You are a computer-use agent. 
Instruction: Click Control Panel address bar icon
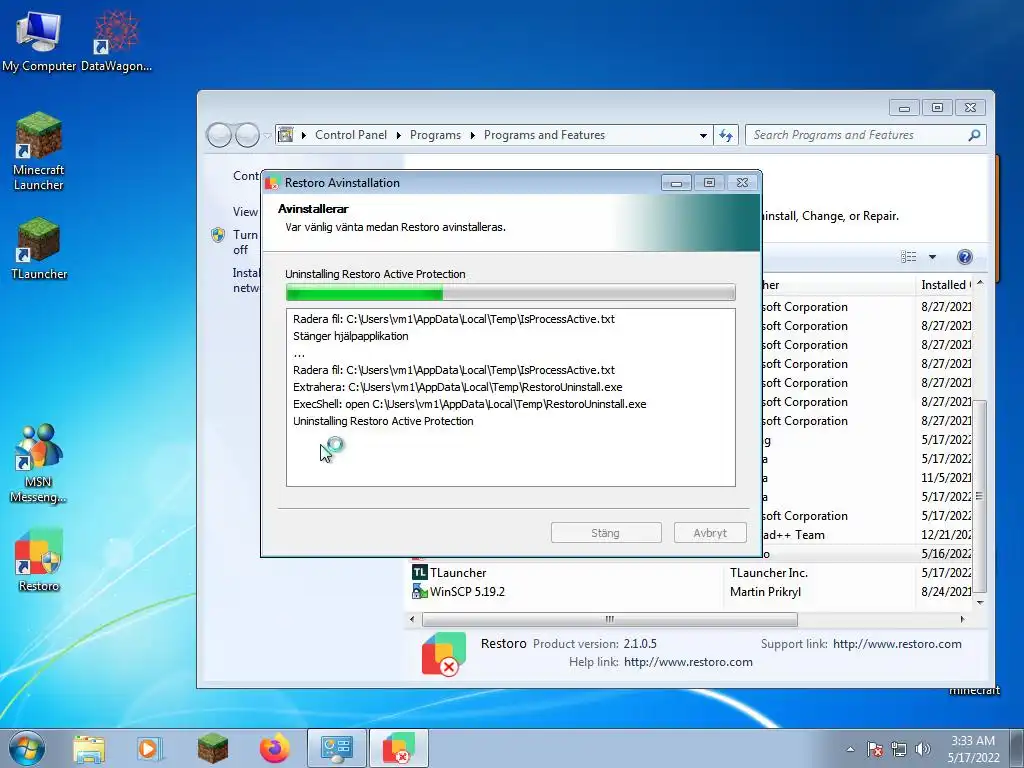[286, 135]
